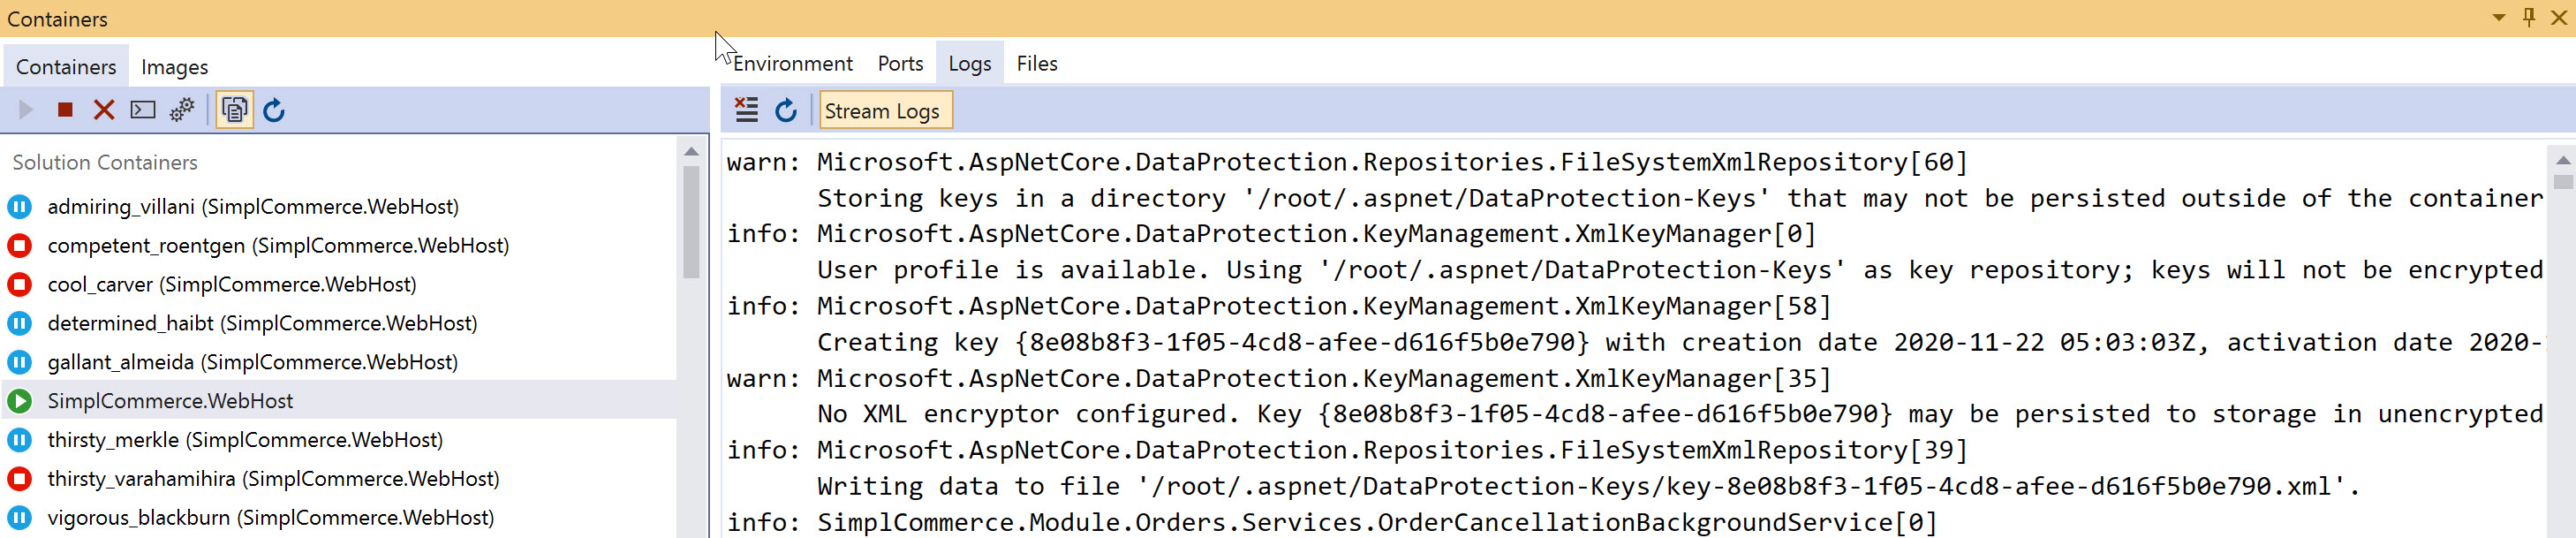
Task: Switch to the Images tab
Action: [174, 67]
